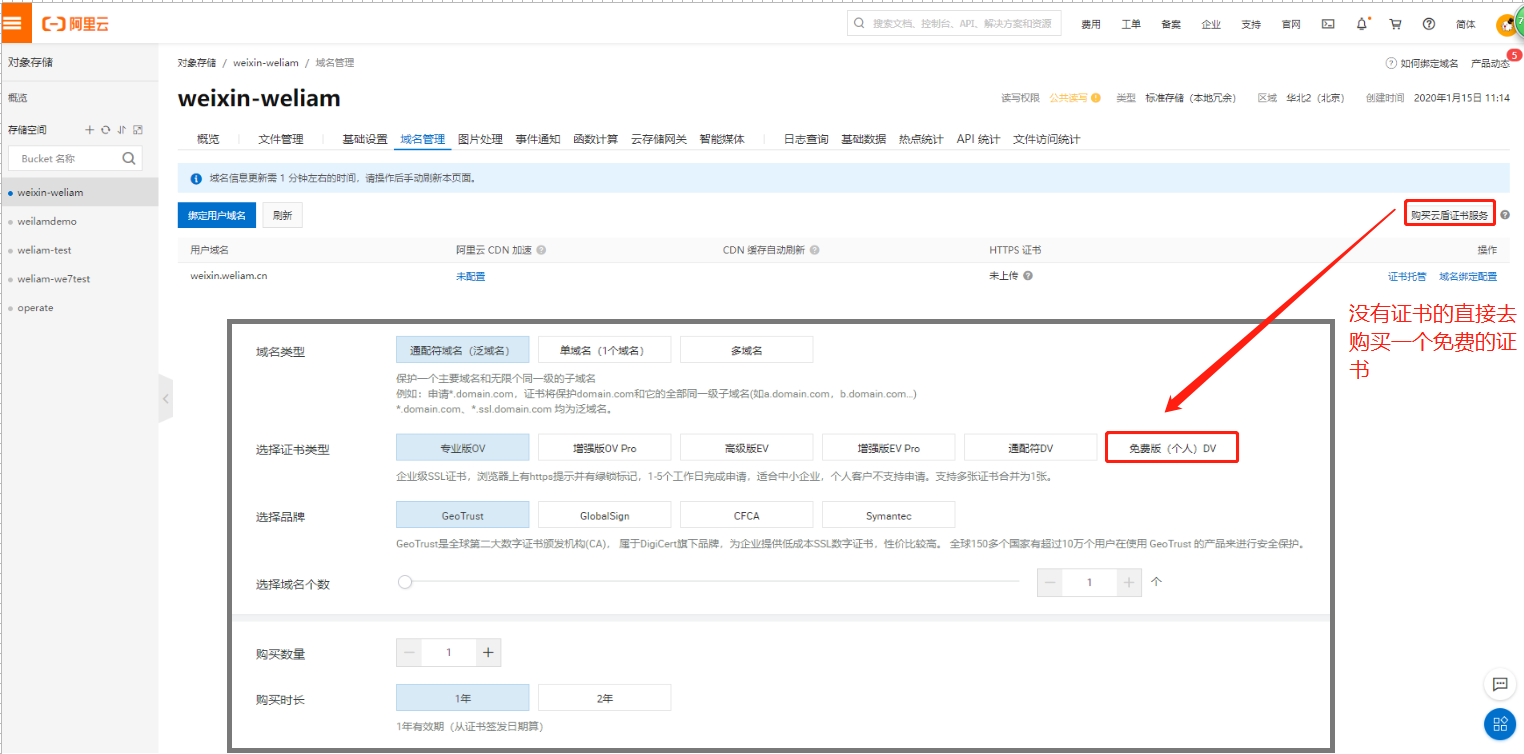Choose the 增强版EV Pro certificate type
The width and height of the screenshot is (1524, 754).
888,448
